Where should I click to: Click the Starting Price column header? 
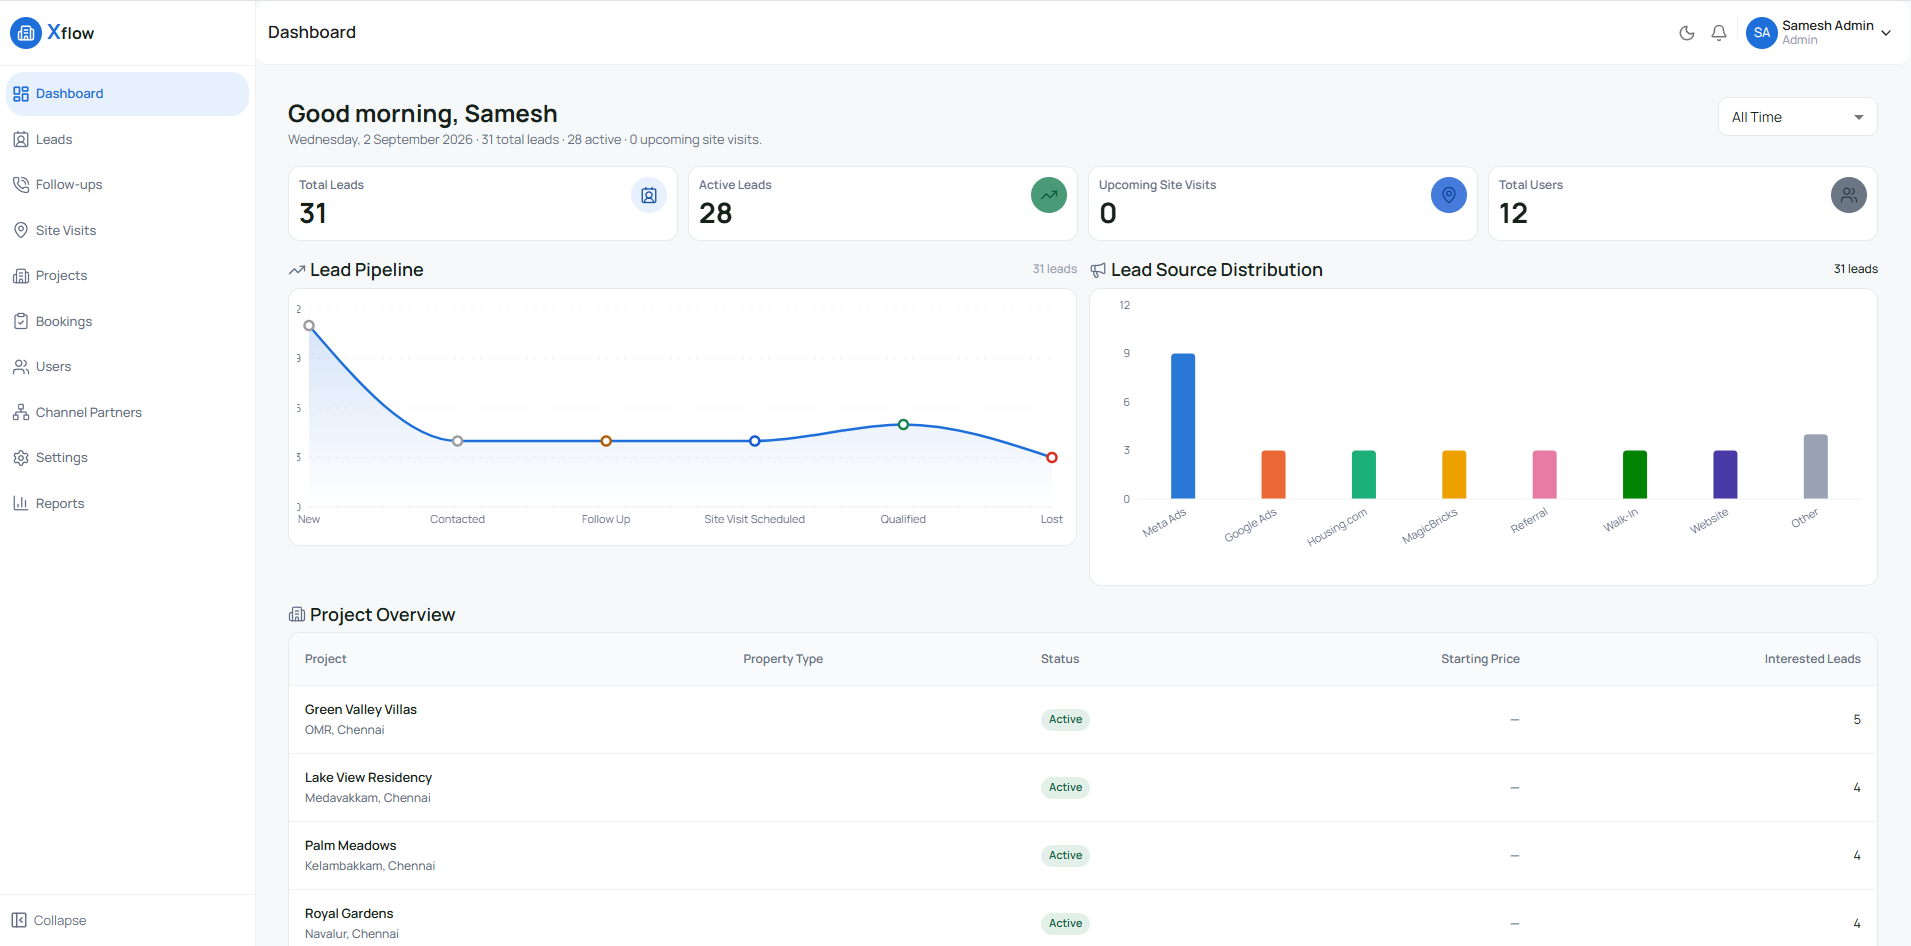pyautogui.click(x=1480, y=659)
